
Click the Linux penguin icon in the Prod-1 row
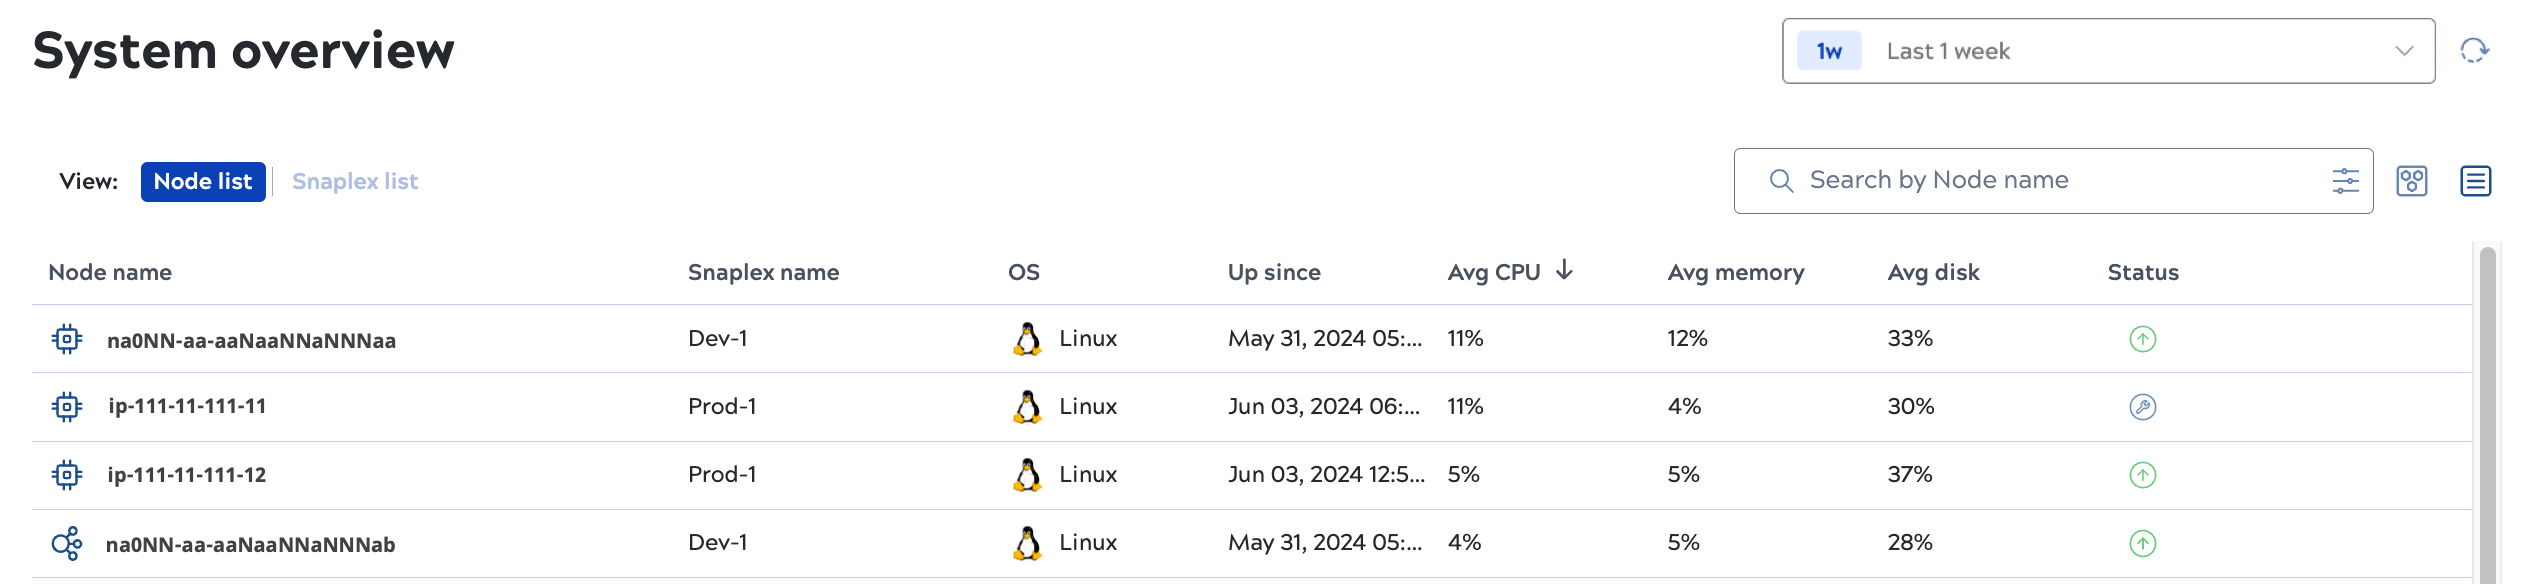(x=1026, y=407)
